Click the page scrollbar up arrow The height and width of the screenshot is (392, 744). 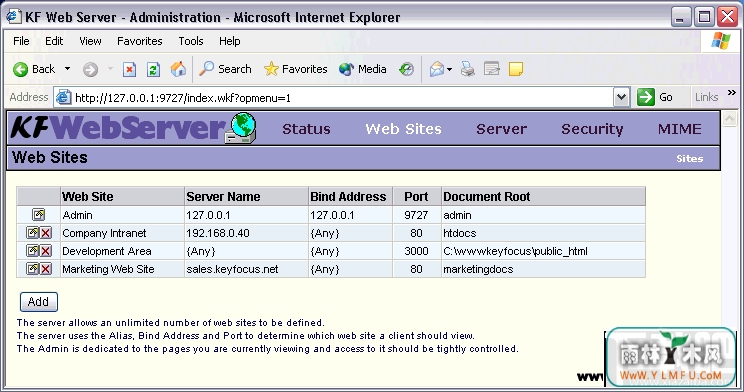pyautogui.click(x=729, y=118)
